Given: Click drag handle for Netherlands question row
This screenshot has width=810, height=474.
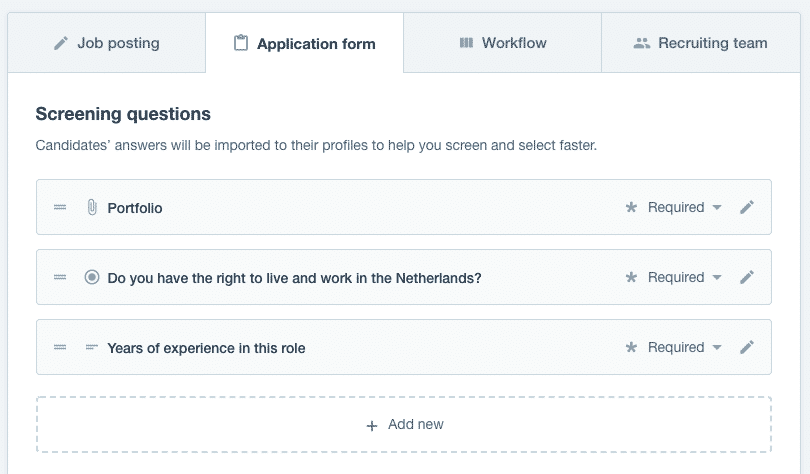Looking at the screenshot, I should (60, 278).
